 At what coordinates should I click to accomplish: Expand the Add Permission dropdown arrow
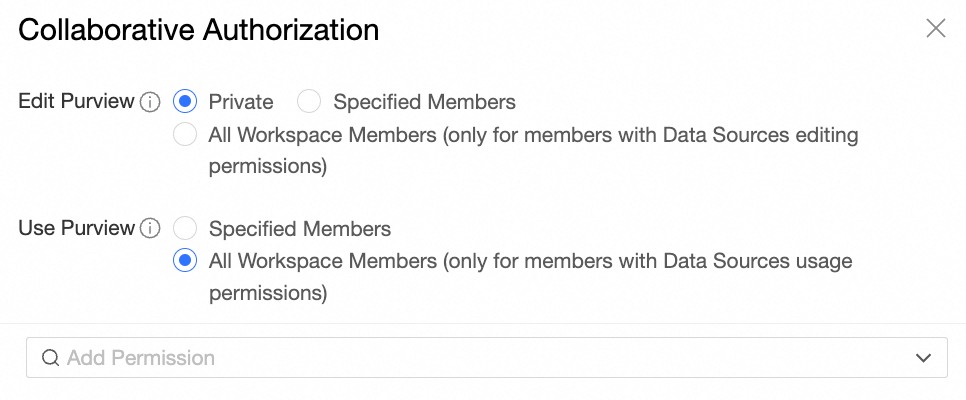tap(923, 358)
